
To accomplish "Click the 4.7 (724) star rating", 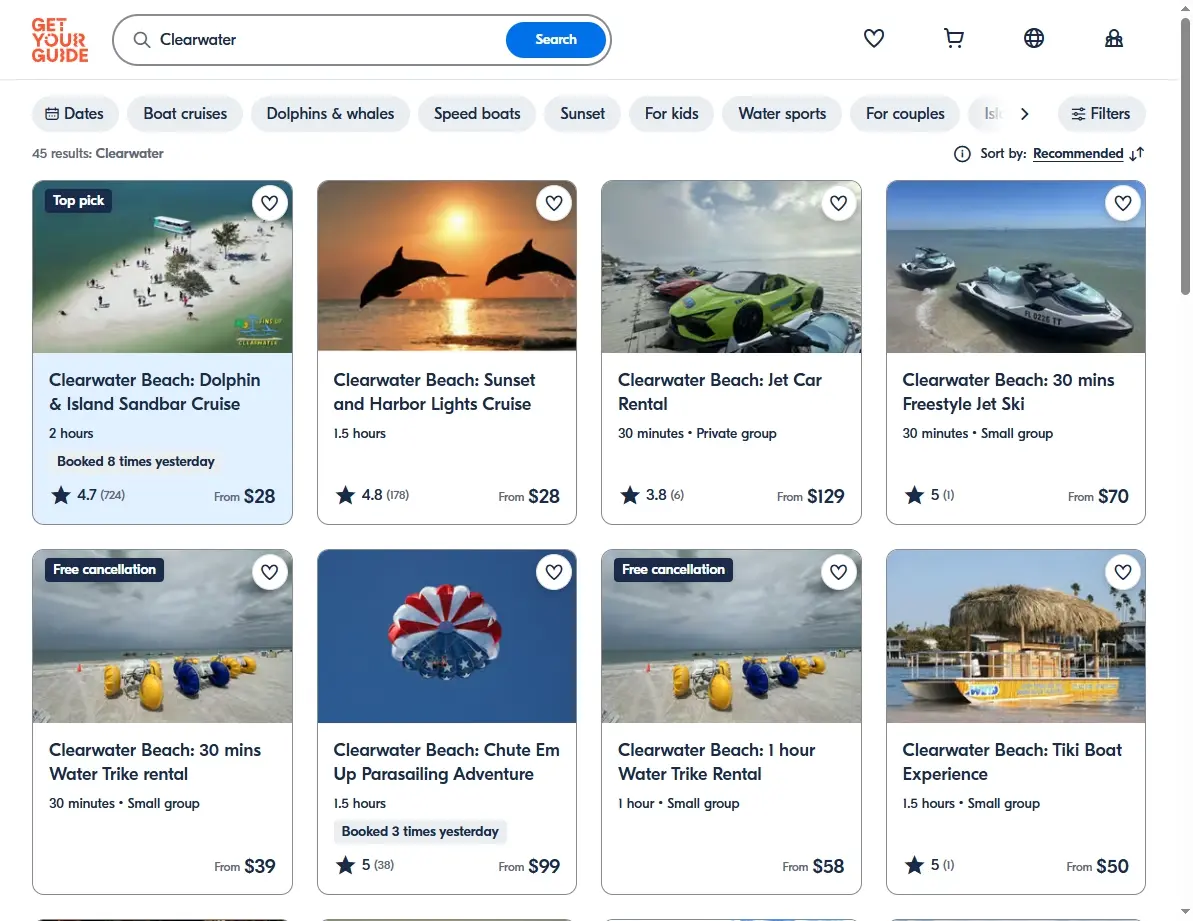I will [88, 495].
